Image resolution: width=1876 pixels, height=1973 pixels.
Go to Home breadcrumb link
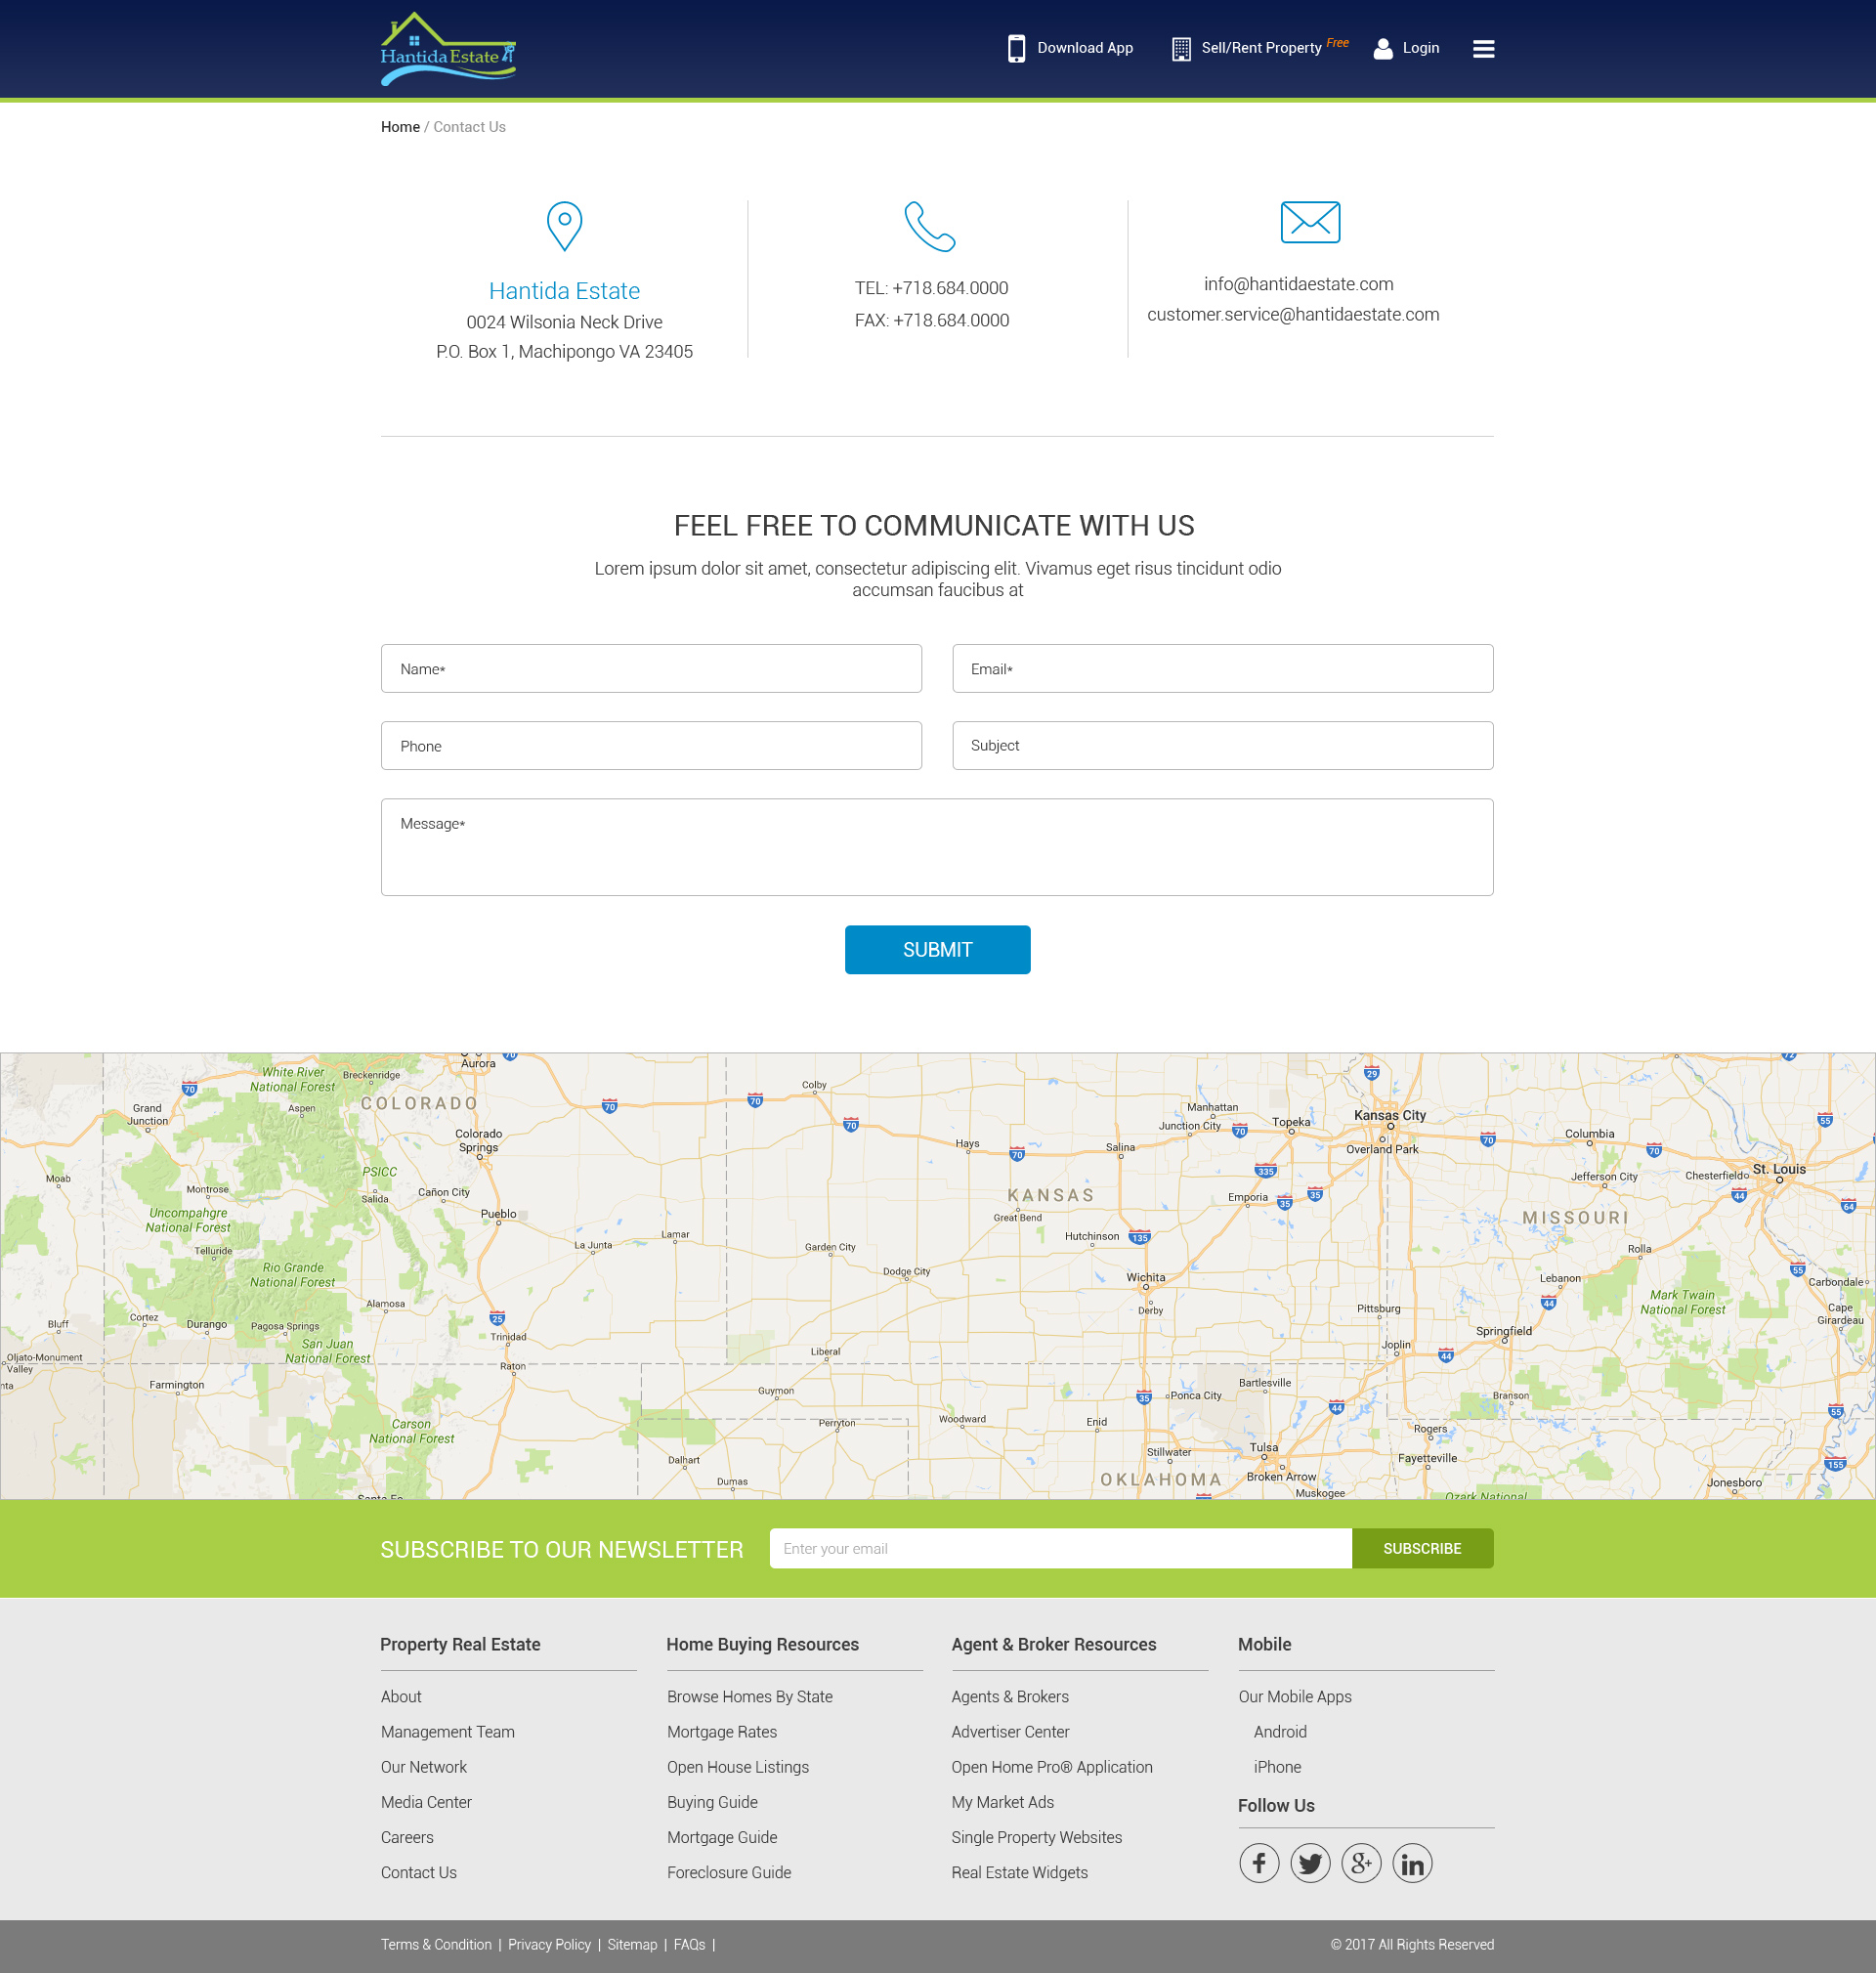tap(400, 127)
